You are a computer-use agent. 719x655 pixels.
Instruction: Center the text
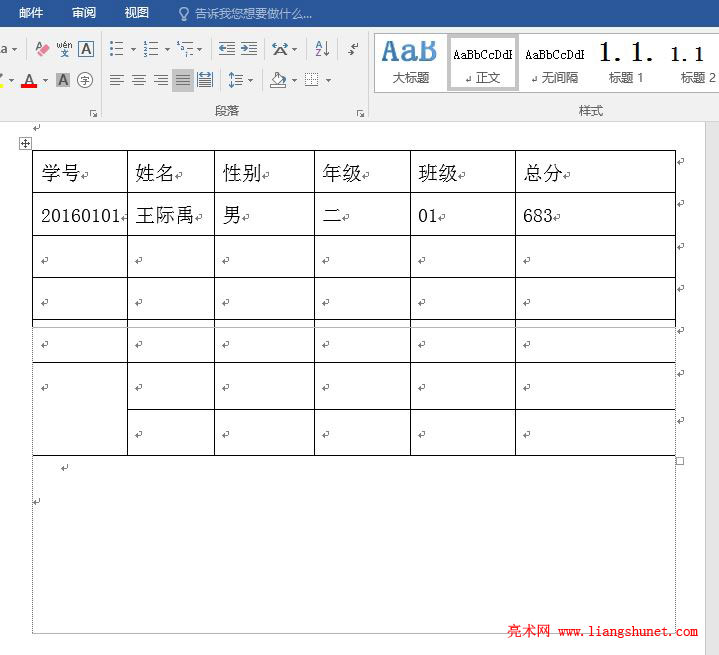click(x=139, y=80)
